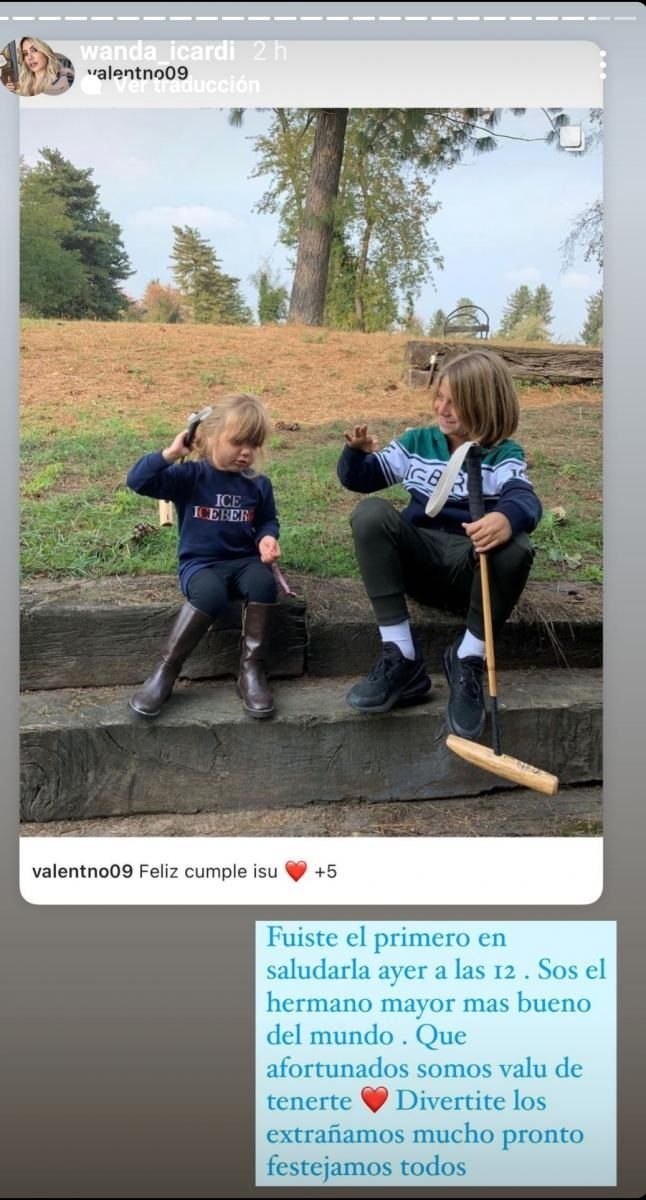Open the three-dot story options menu
Viewport: 646px width, 1200px height.
pyautogui.click(x=602, y=65)
